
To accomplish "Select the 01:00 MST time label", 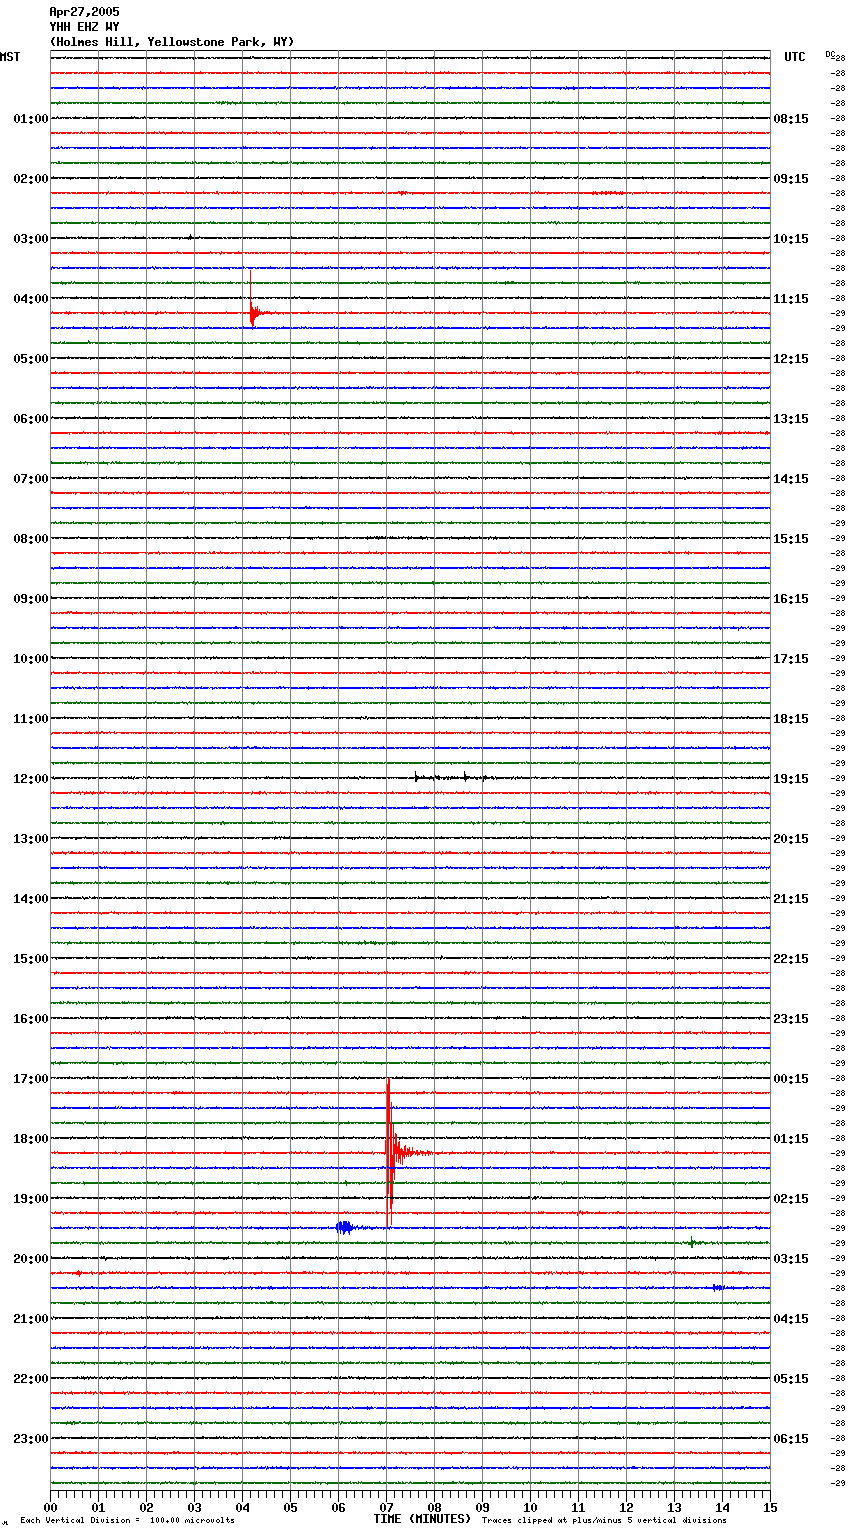I will tap(30, 119).
